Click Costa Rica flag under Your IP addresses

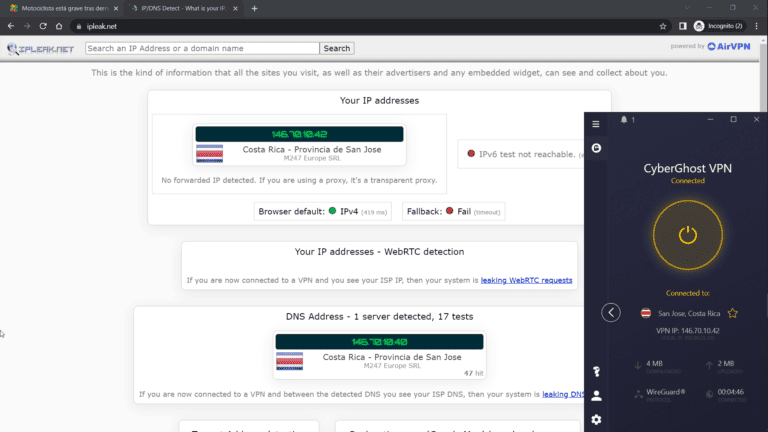[209, 153]
